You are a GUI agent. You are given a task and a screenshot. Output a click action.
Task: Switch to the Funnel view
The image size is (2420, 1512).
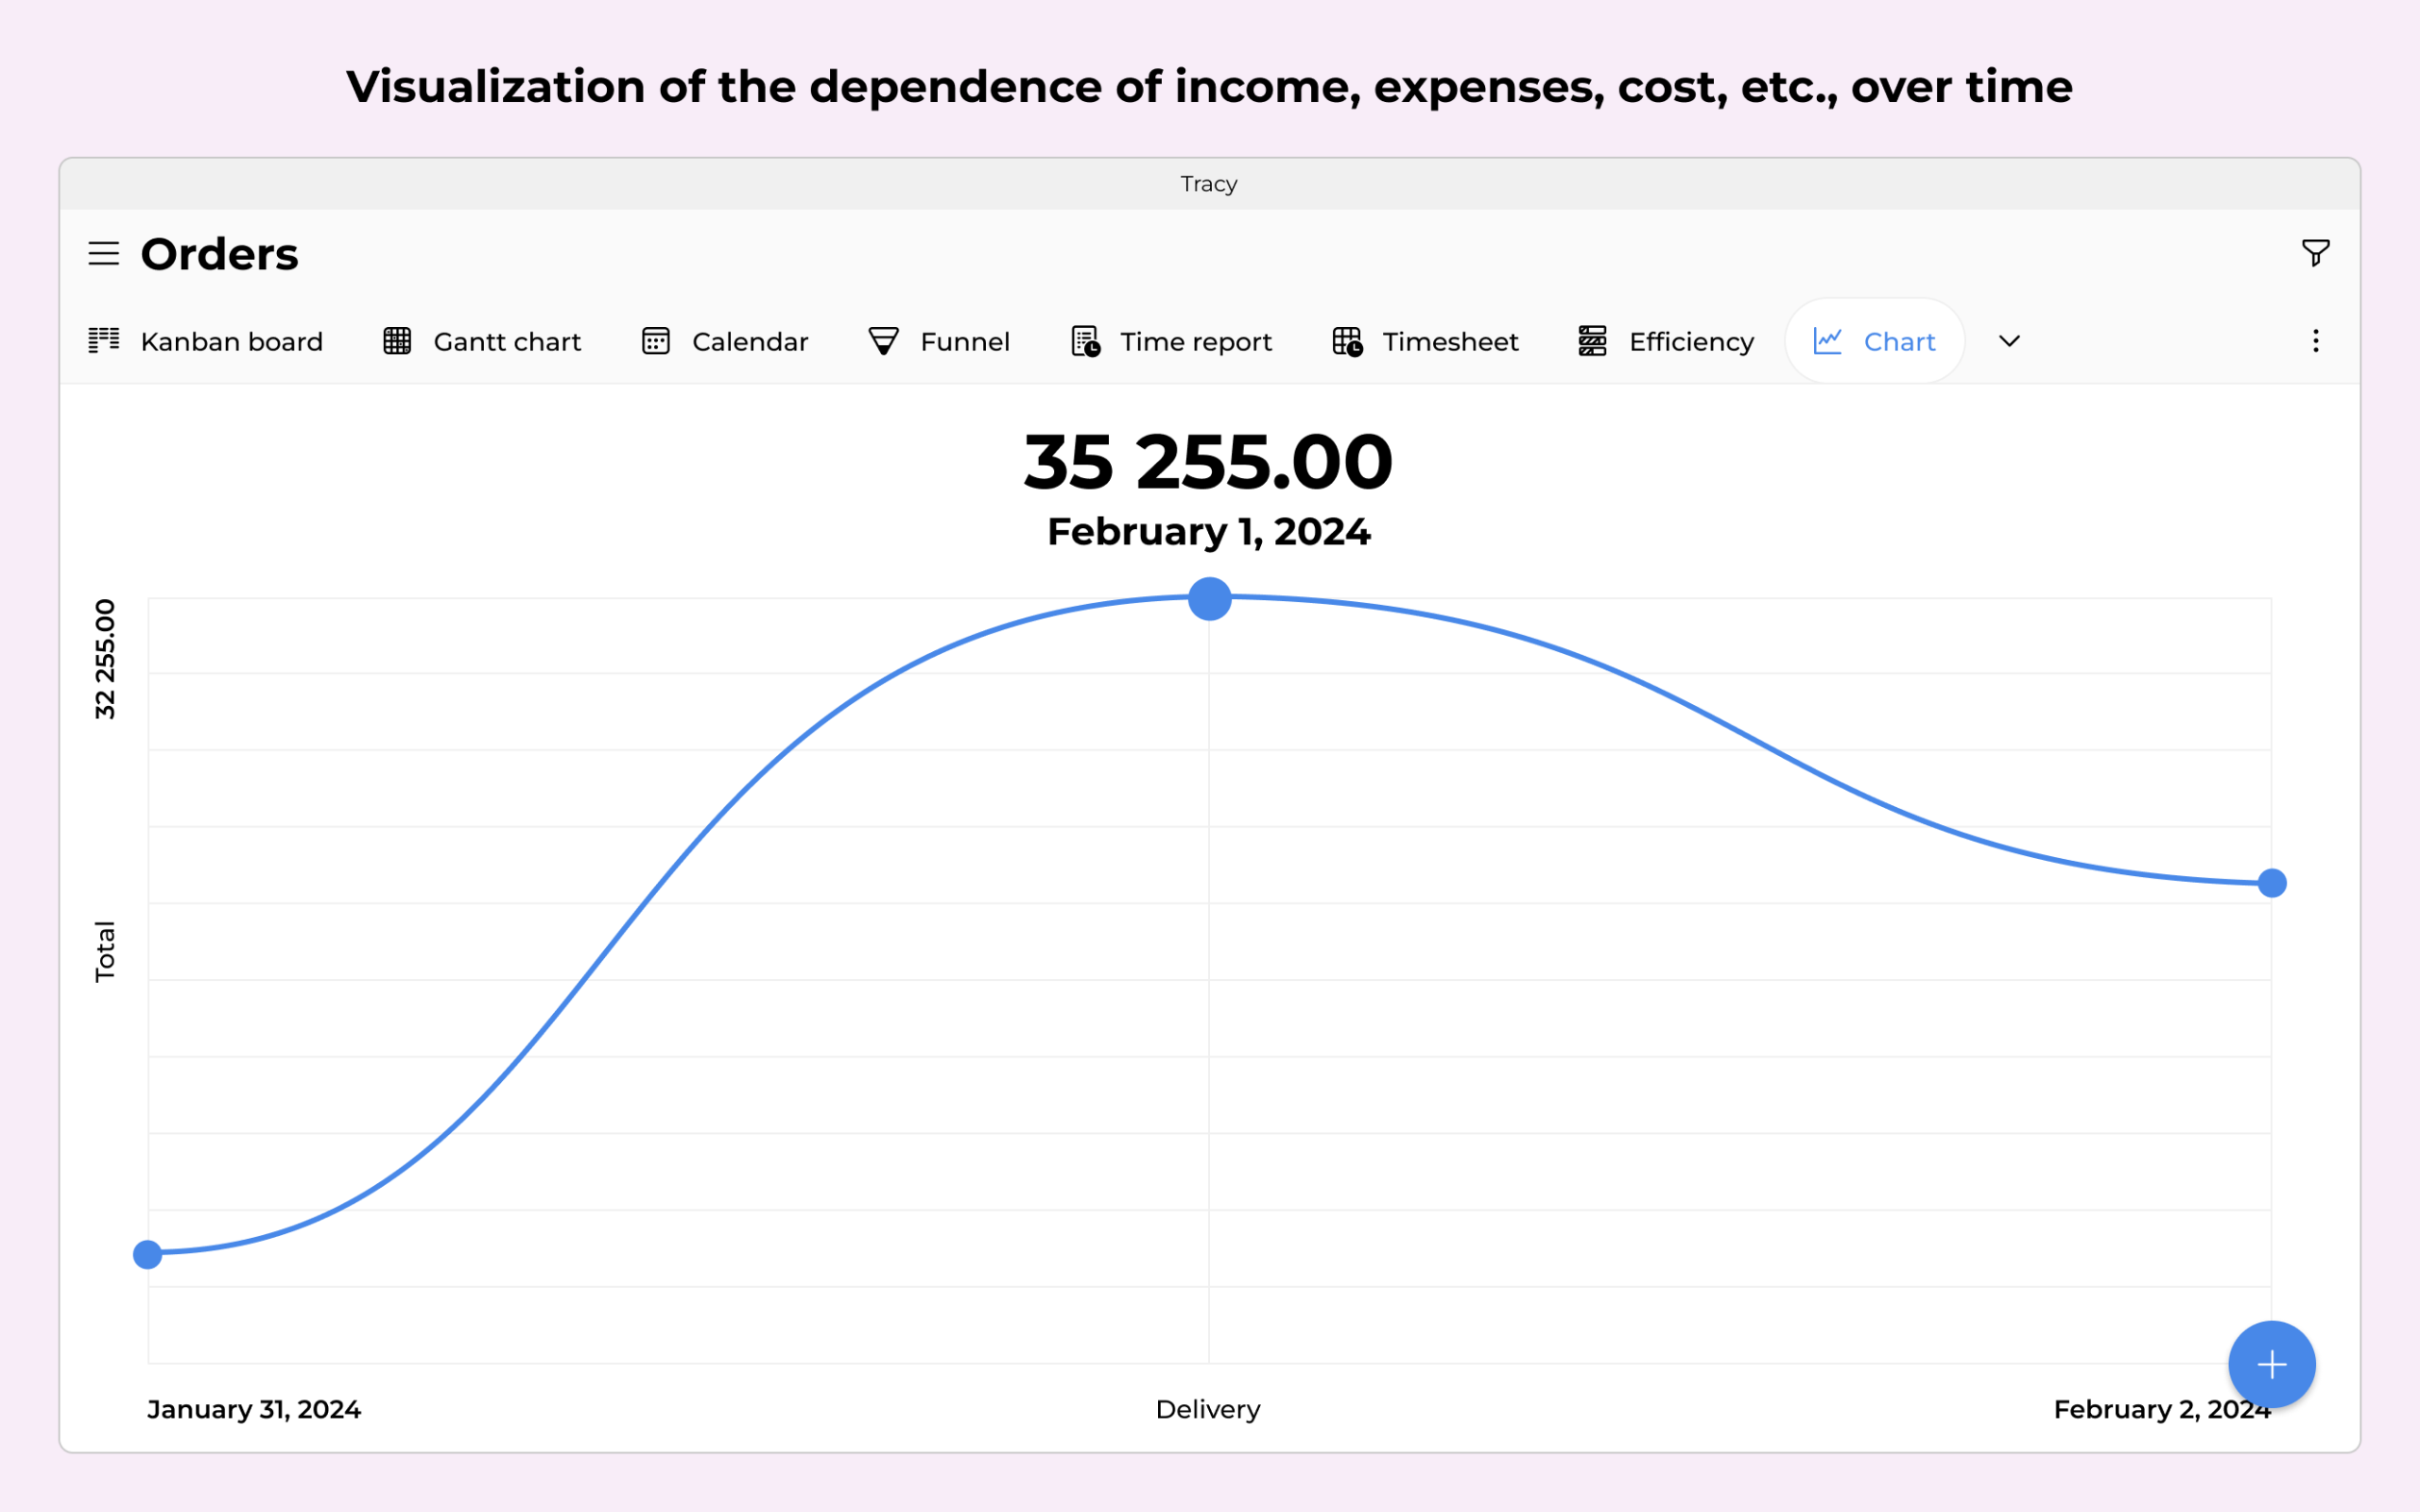click(x=939, y=342)
